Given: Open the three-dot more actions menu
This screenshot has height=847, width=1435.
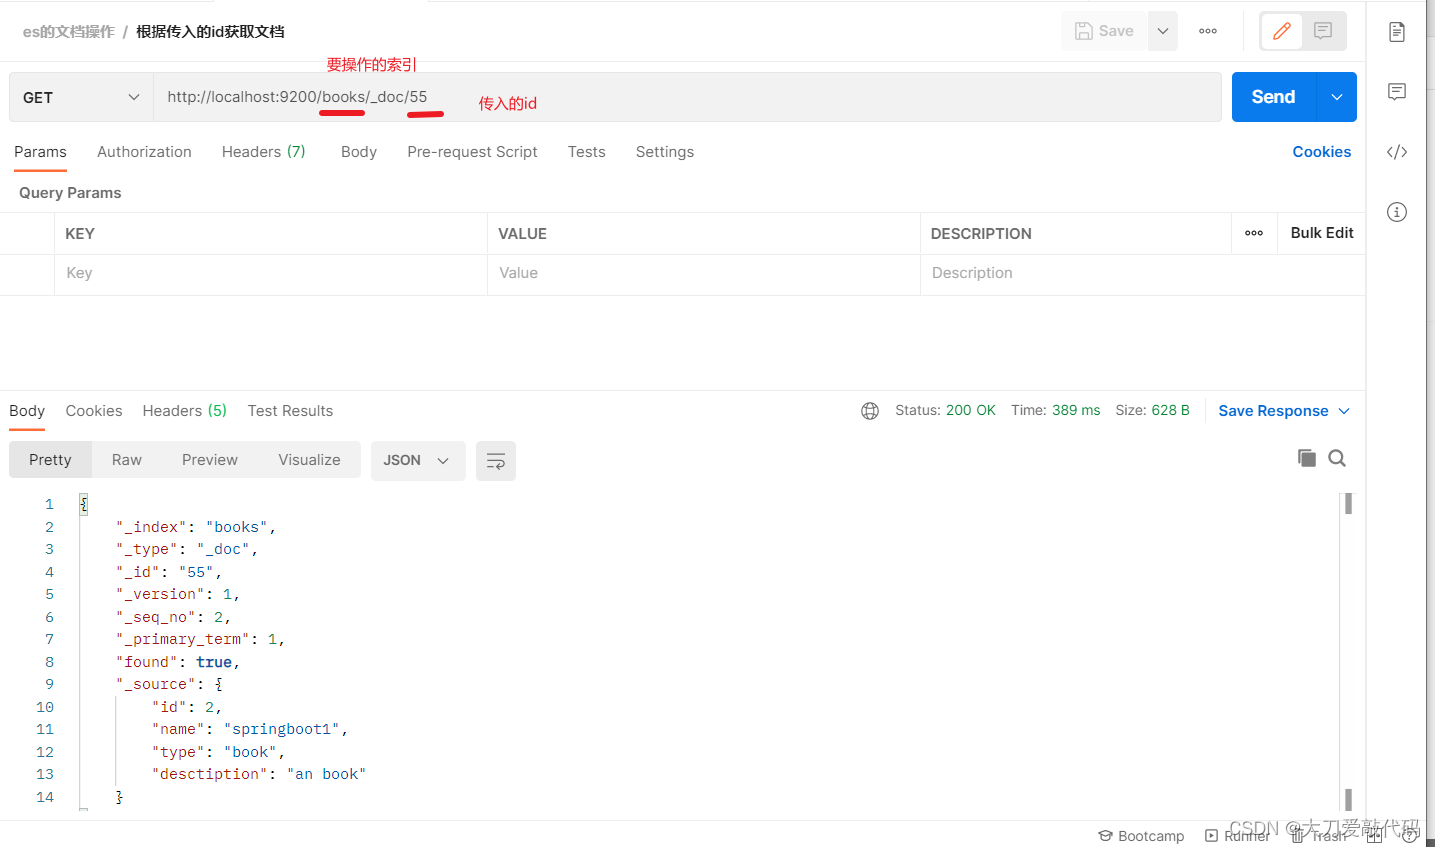Looking at the screenshot, I should pyautogui.click(x=1208, y=31).
